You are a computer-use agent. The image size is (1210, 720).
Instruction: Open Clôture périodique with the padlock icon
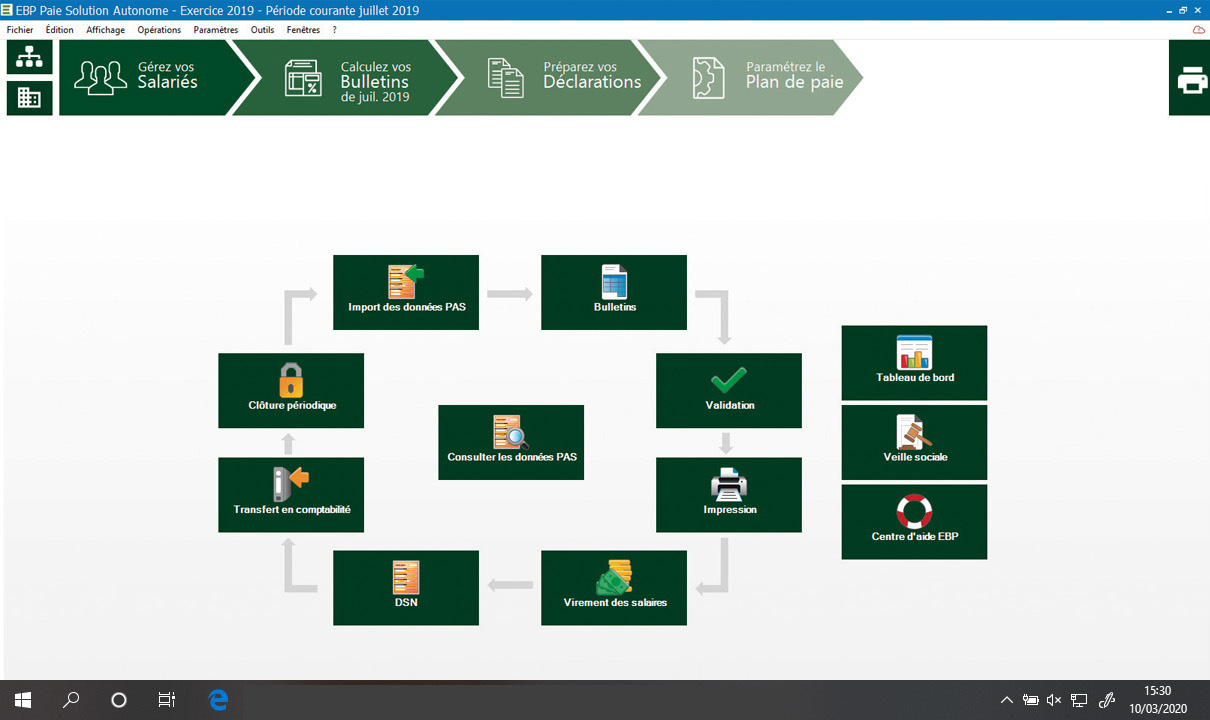(290, 390)
